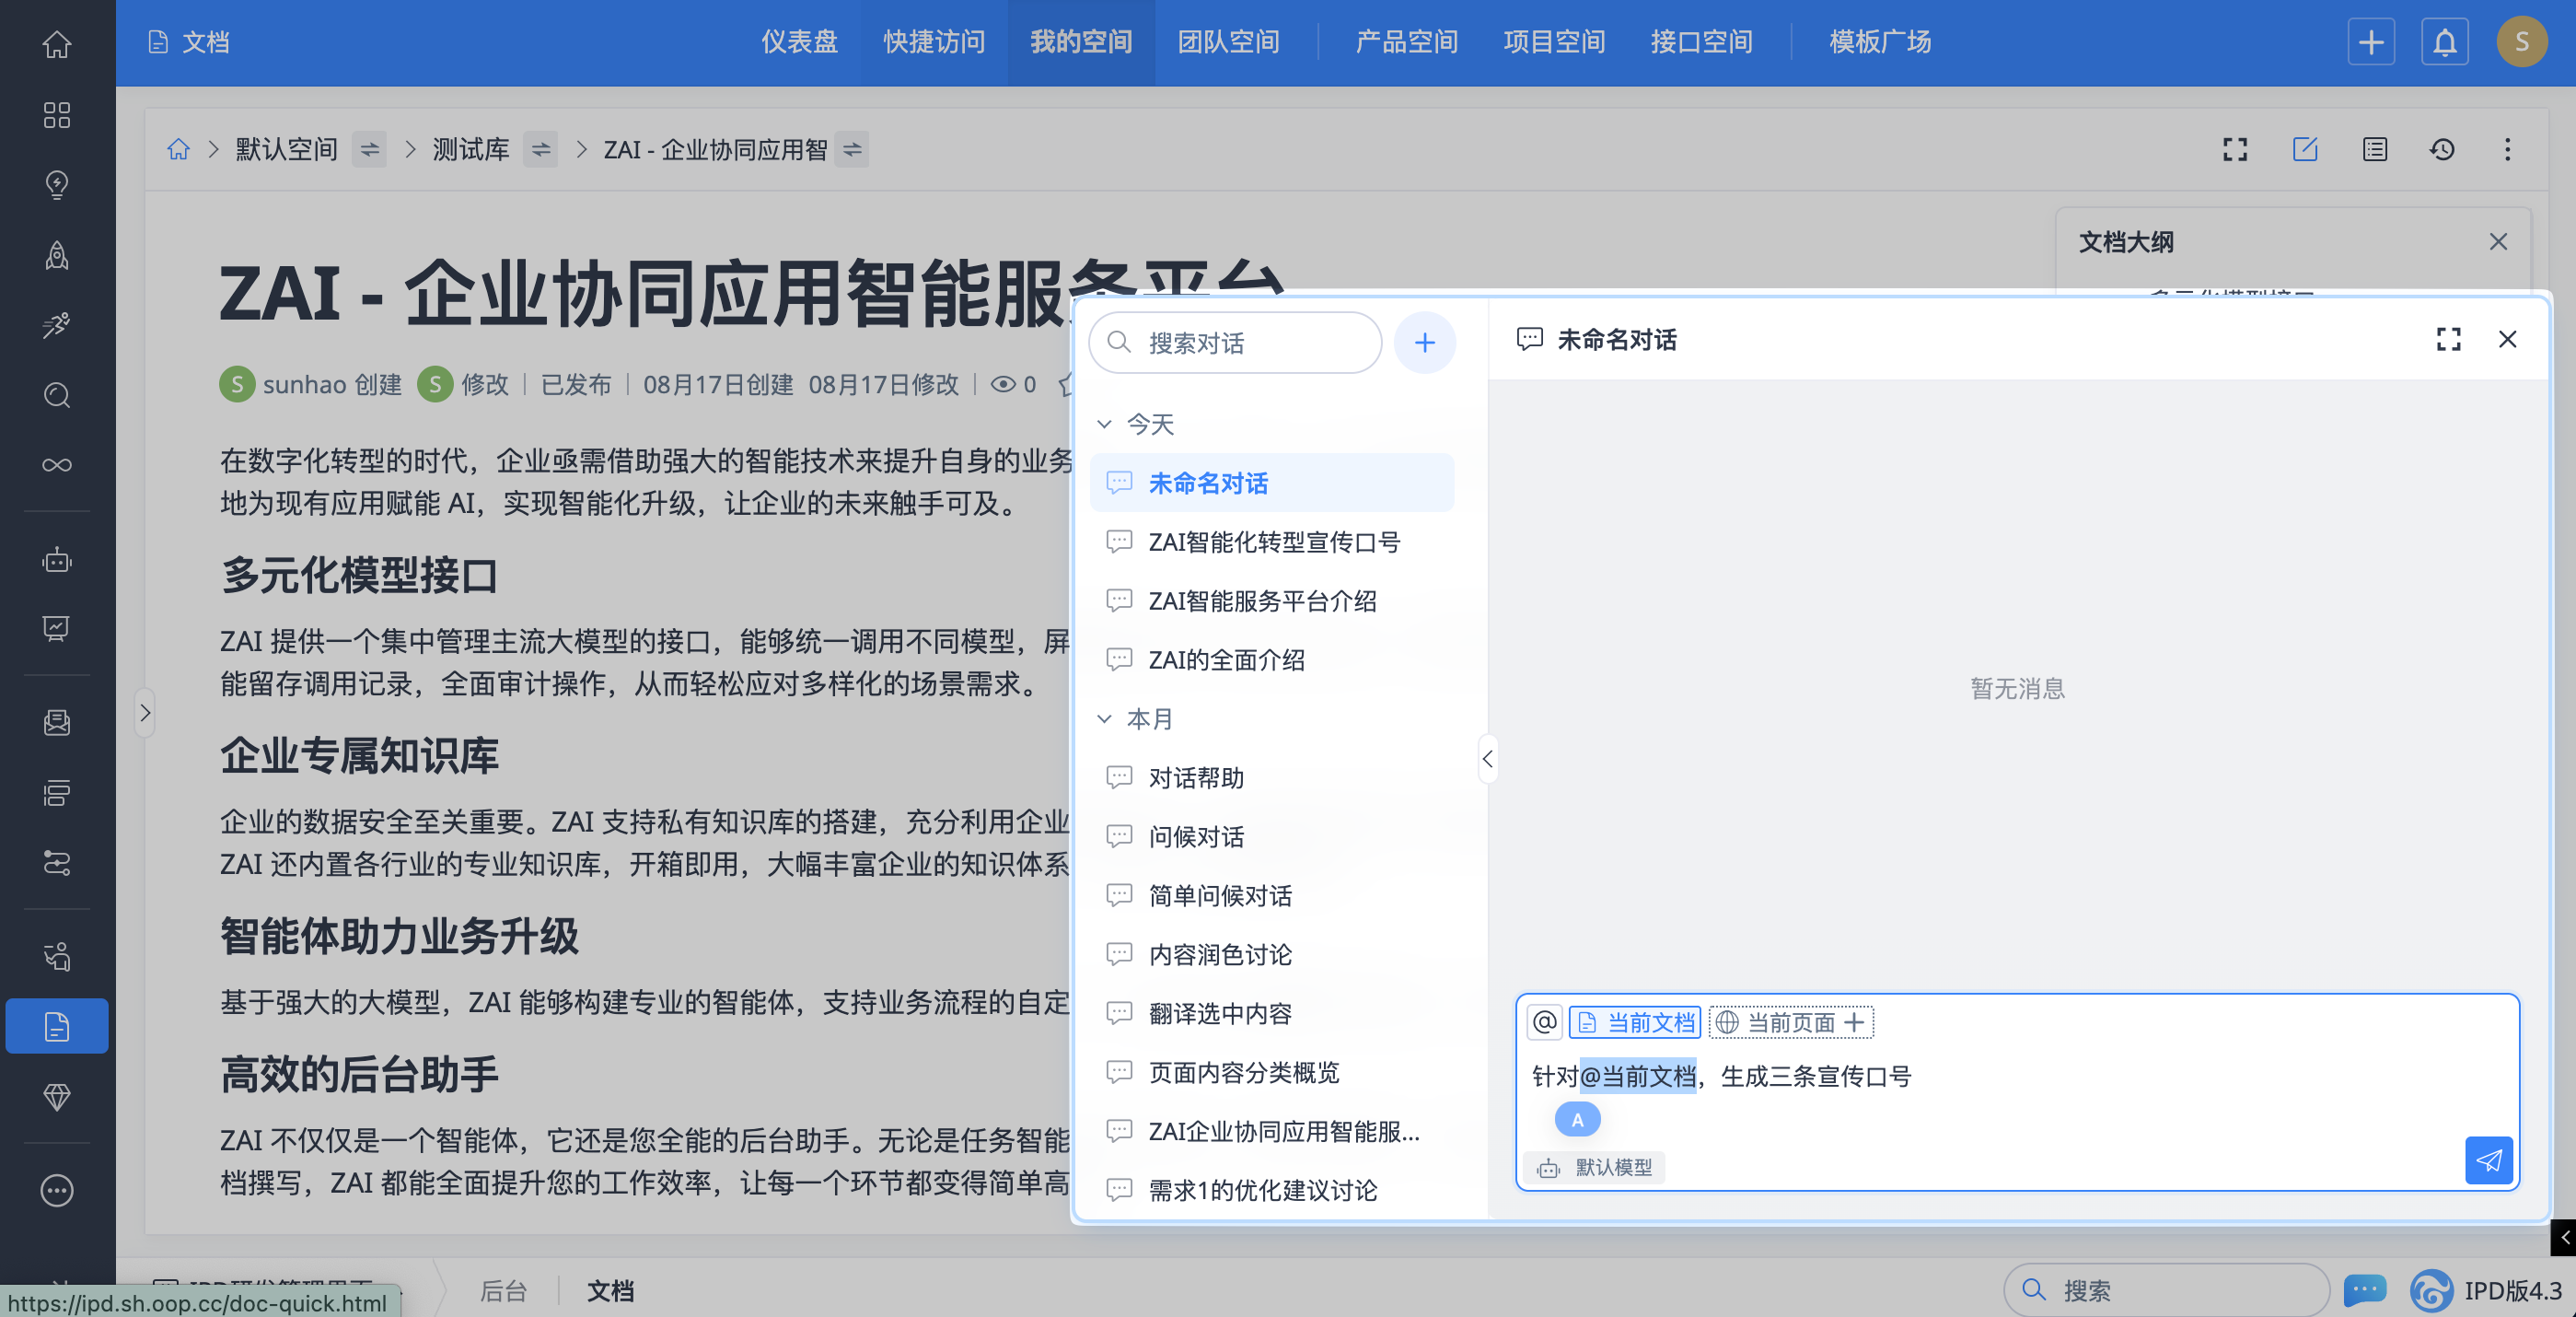2576x1317 pixels.
Task: Open 默认模型 model selector
Action: (1595, 1167)
